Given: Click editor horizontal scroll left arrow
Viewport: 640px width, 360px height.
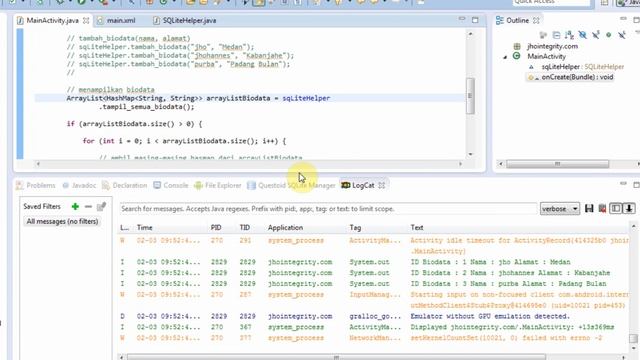Looking at the screenshot, I should (38, 164).
